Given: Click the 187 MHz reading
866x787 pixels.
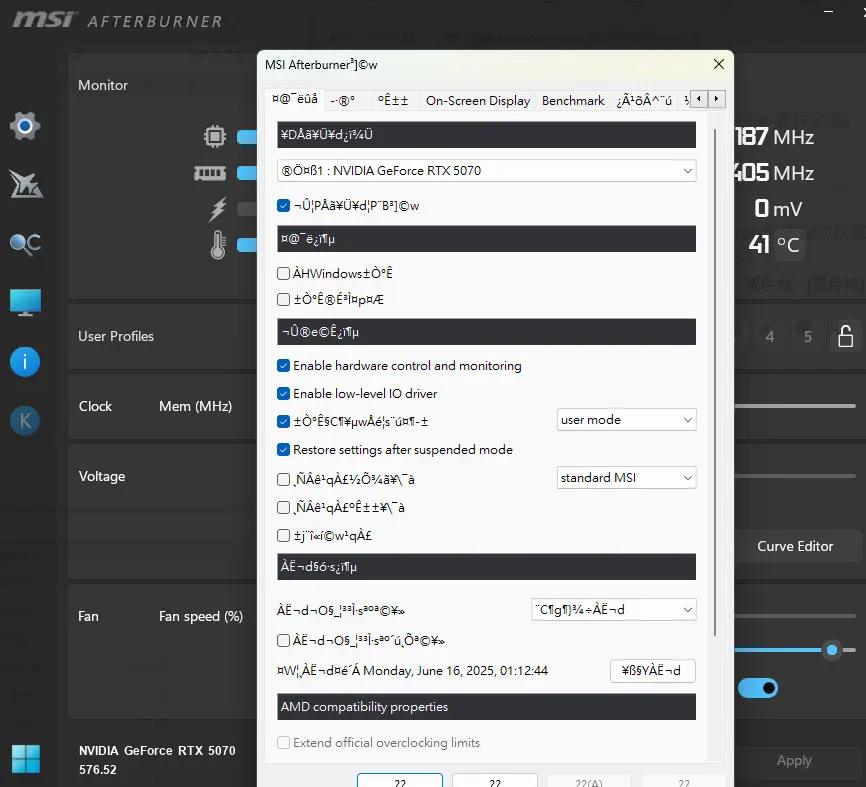Looking at the screenshot, I should (774, 137).
